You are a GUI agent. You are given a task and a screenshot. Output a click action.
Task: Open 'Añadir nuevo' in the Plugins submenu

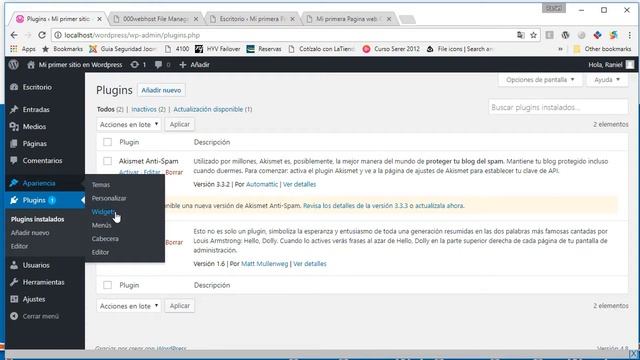point(30,233)
